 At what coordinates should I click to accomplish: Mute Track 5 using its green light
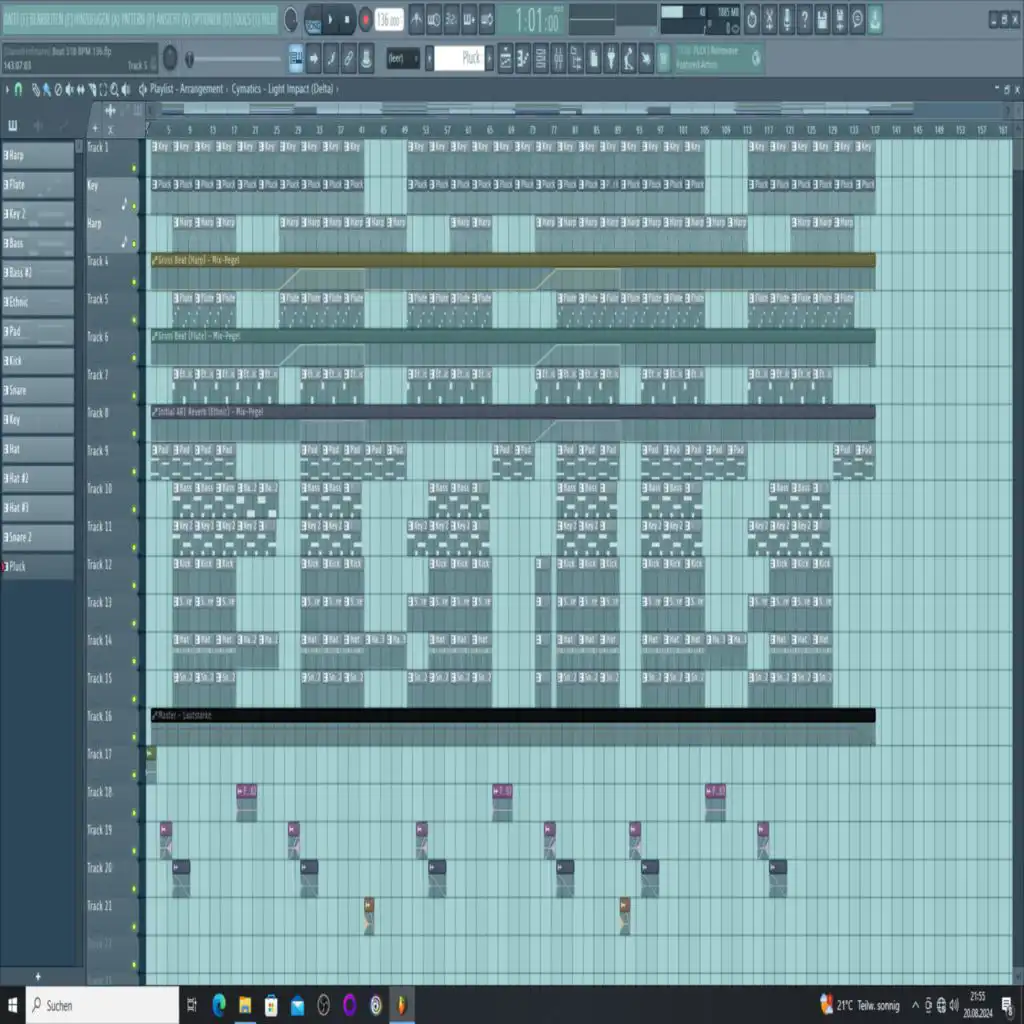[135, 320]
